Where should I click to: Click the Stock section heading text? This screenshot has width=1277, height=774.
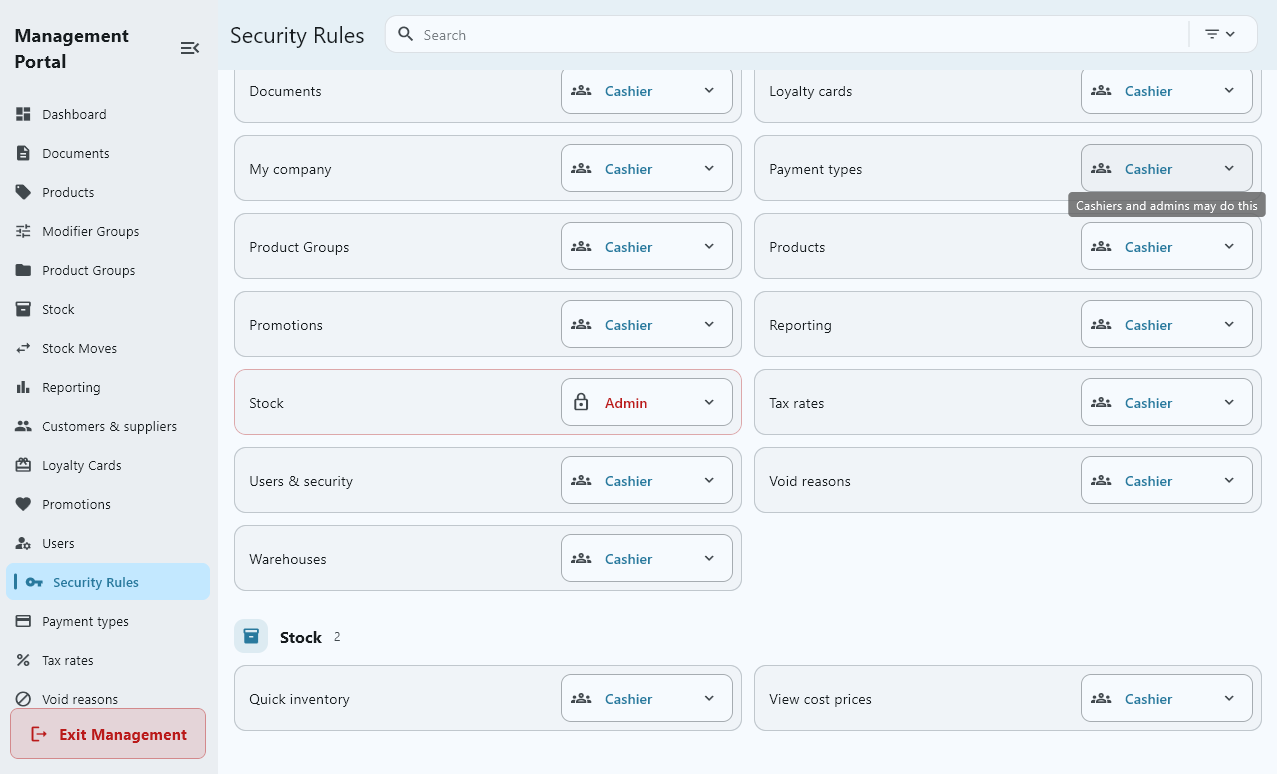coord(301,637)
